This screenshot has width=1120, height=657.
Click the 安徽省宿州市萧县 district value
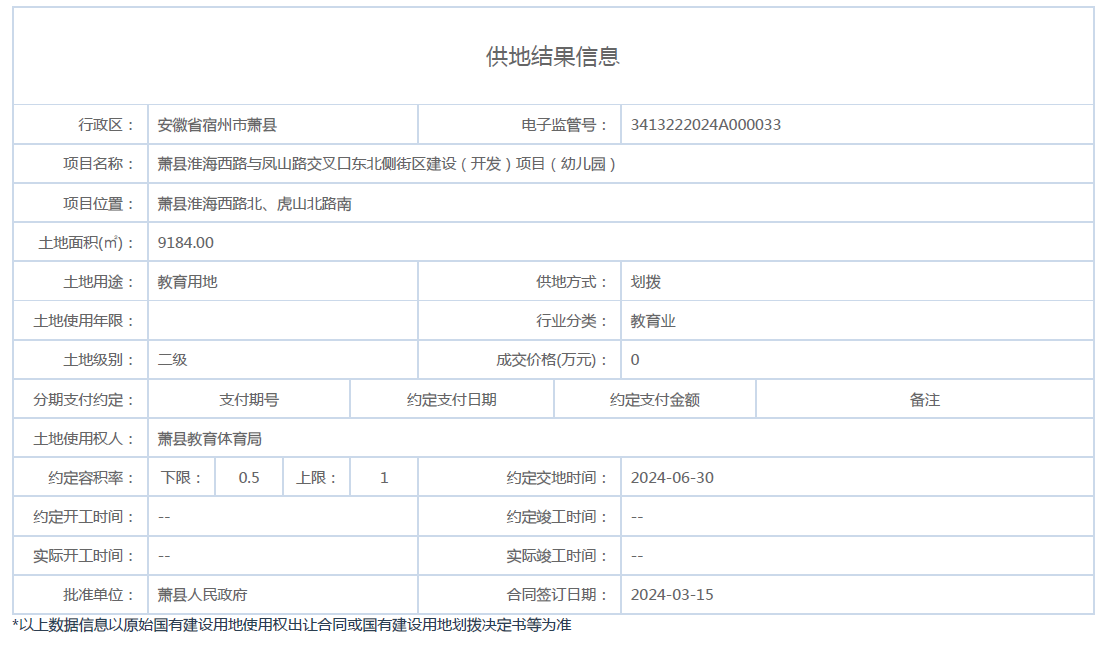pyautogui.click(x=217, y=125)
